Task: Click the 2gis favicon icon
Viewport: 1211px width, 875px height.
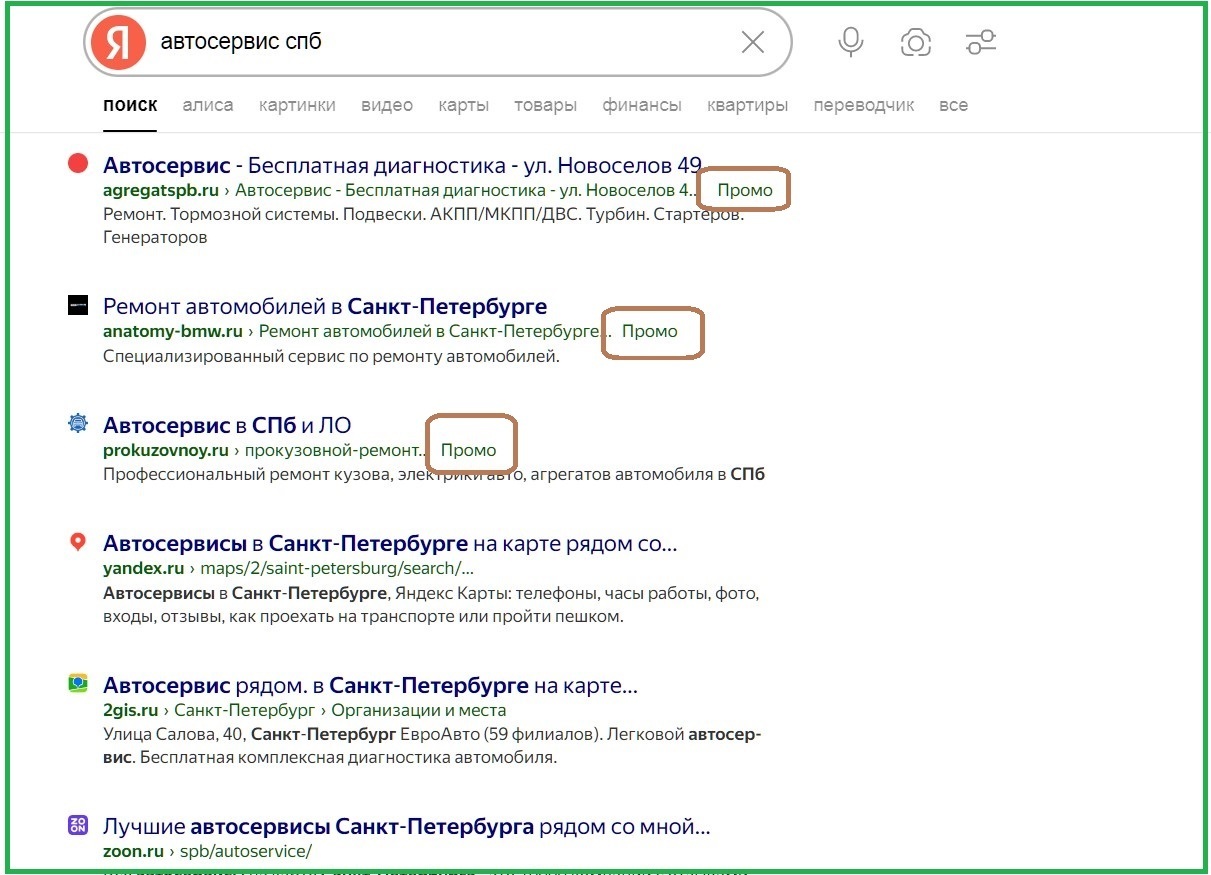Action: [78, 685]
